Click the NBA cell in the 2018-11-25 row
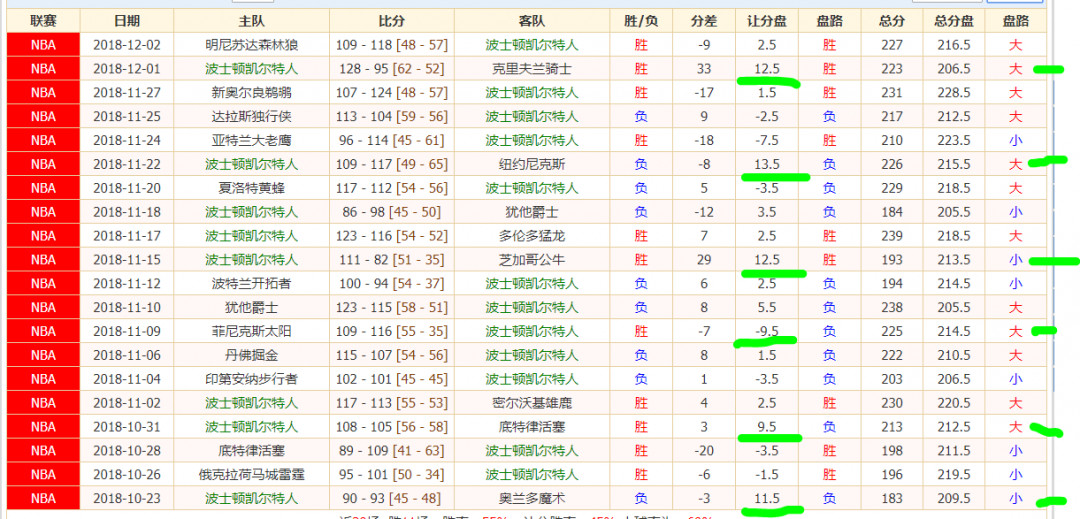1080x519 pixels. pos(43,117)
